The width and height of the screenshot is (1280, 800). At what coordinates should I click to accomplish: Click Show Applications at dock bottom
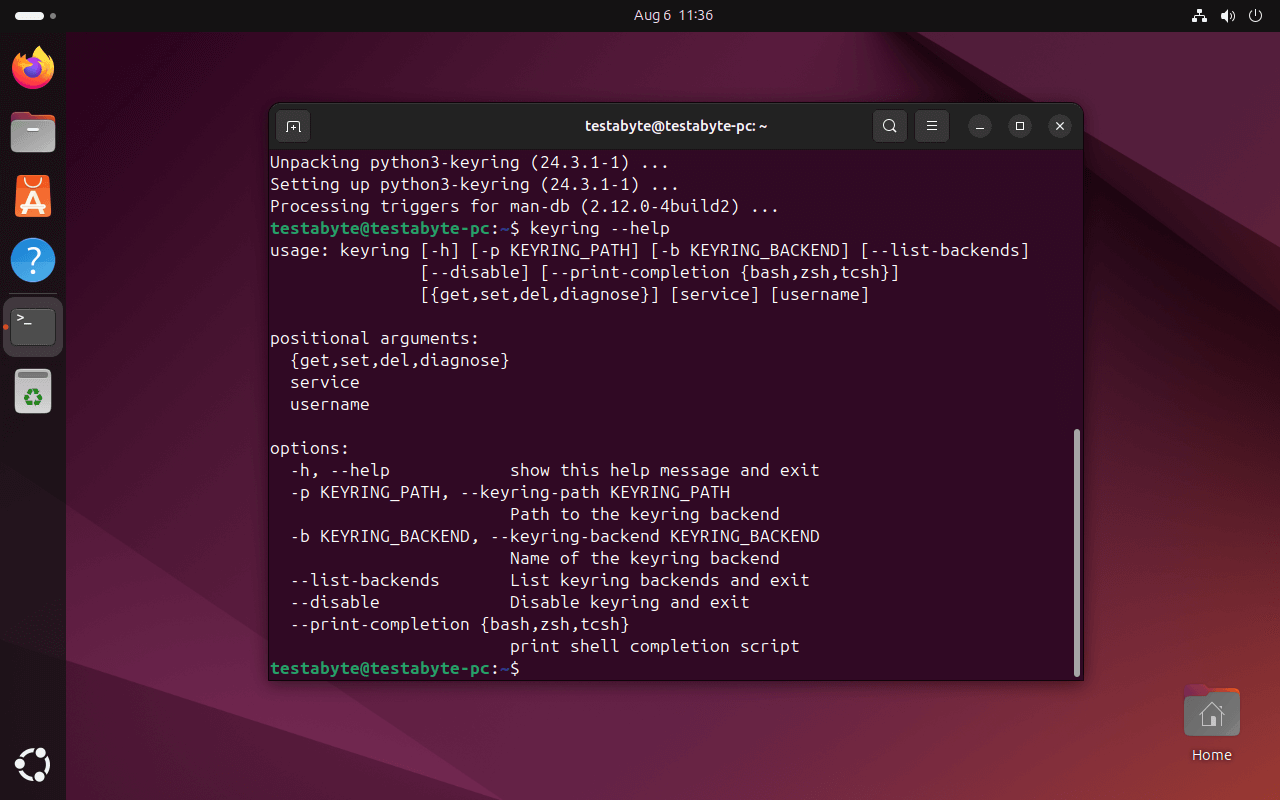click(x=32, y=765)
